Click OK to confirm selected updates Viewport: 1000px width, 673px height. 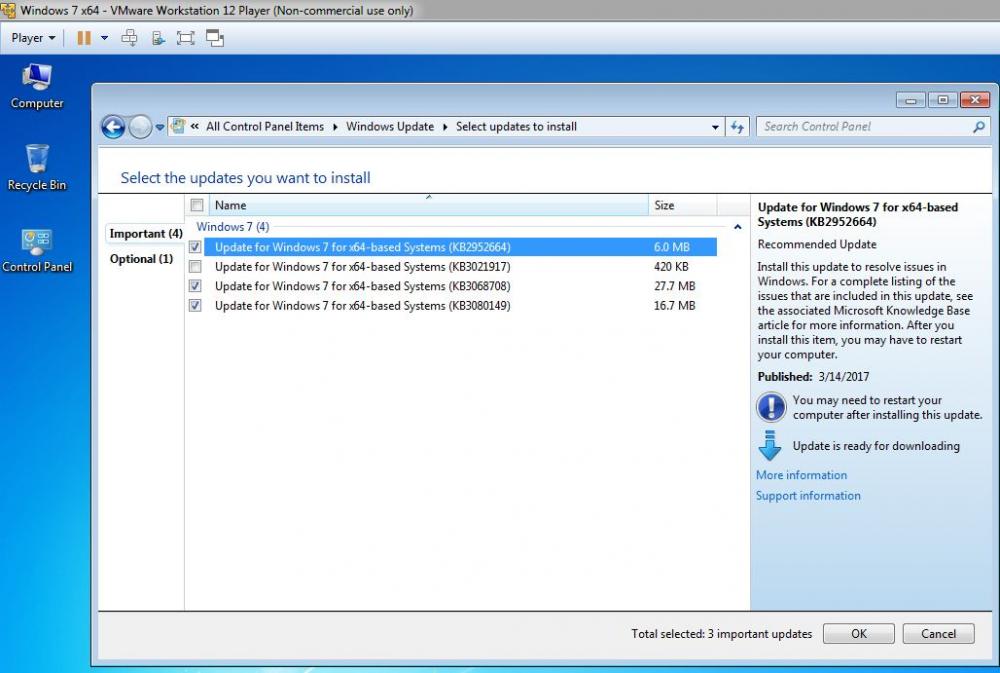click(x=858, y=633)
